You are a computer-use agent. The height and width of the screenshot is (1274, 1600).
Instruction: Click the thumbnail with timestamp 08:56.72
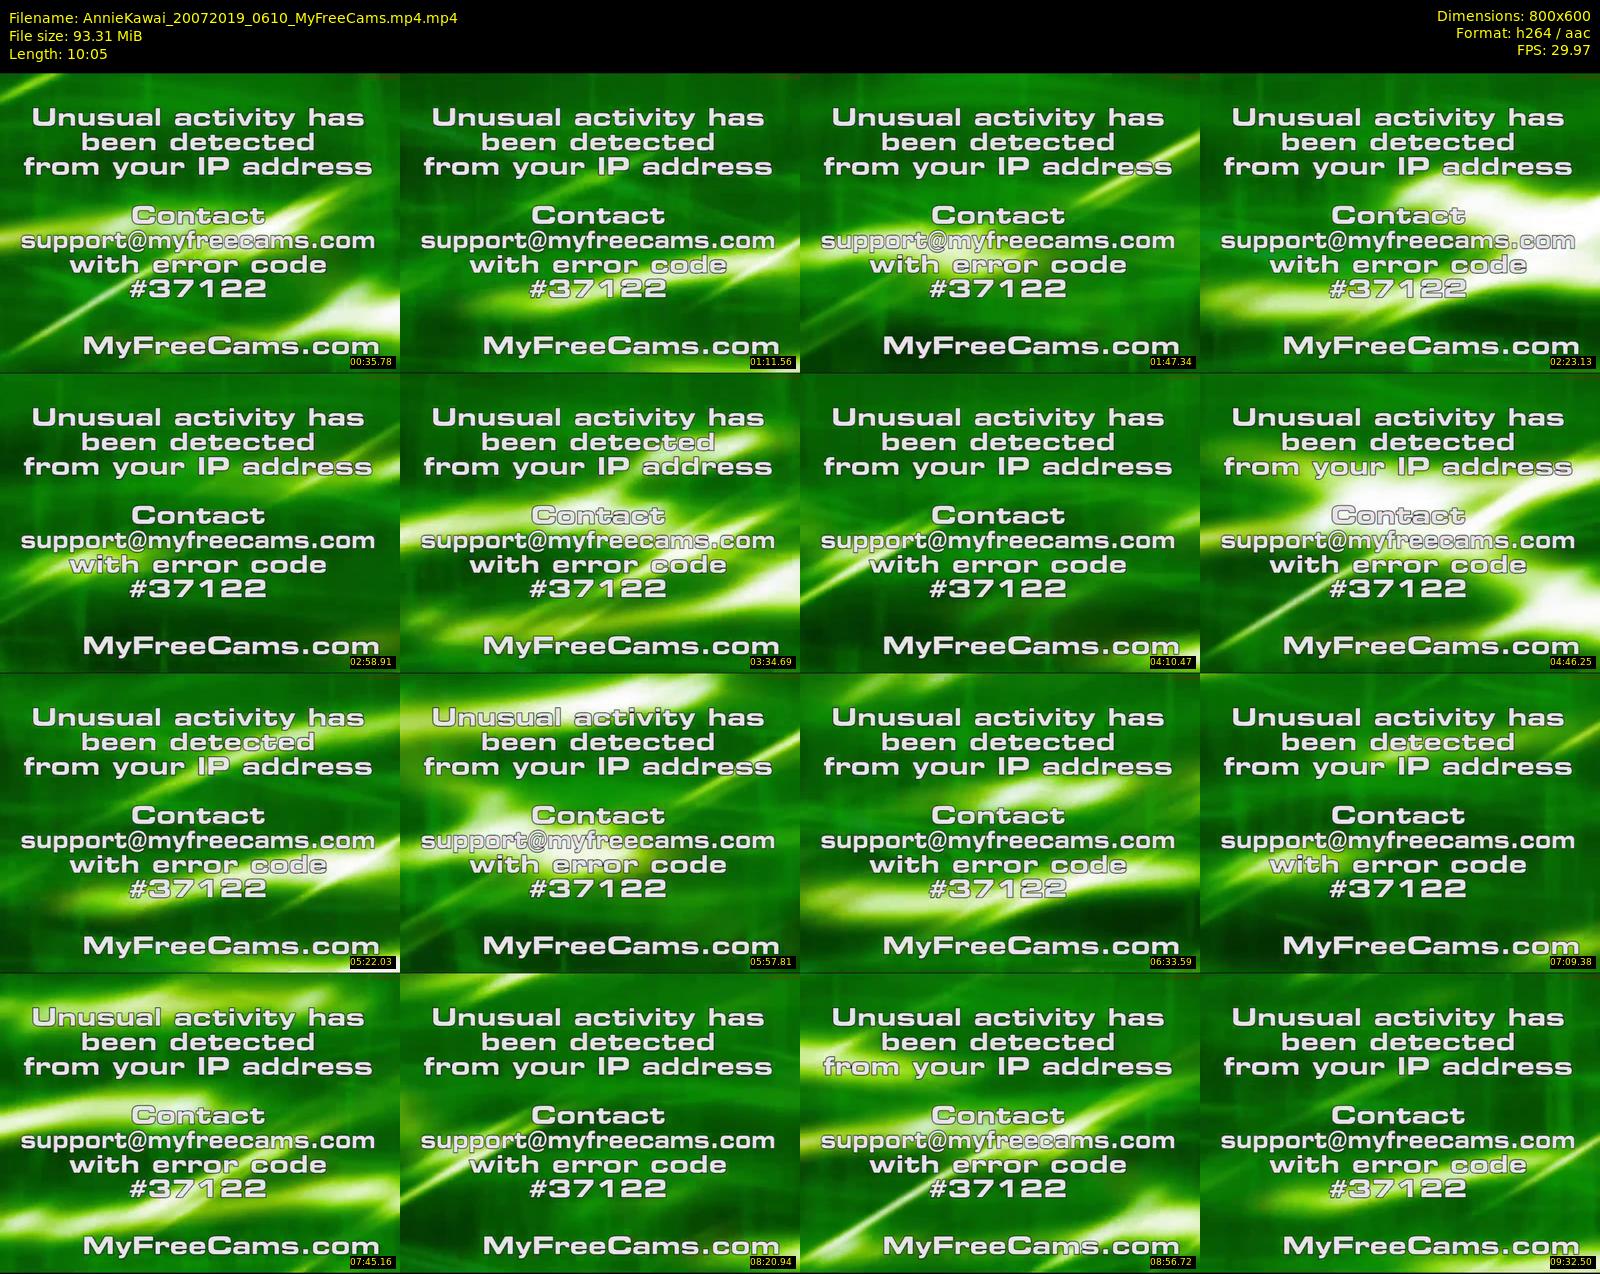(x=1000, y=1122)
